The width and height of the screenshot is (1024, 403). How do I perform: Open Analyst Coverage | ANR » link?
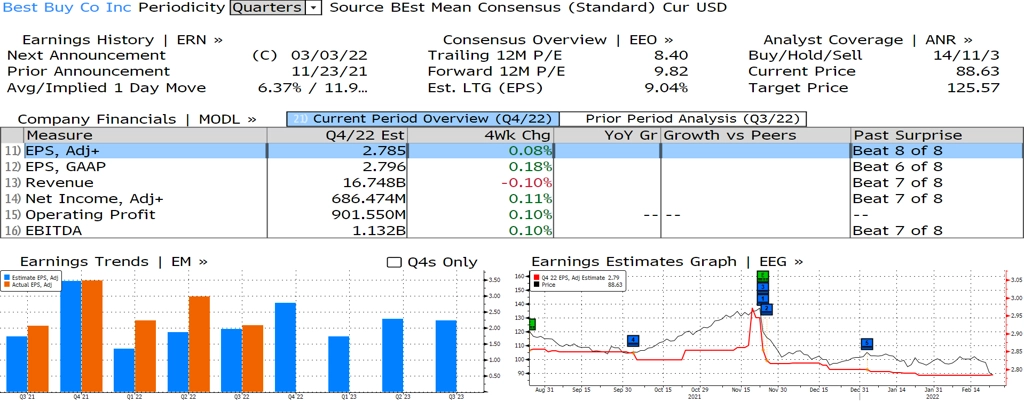point(868,39)
